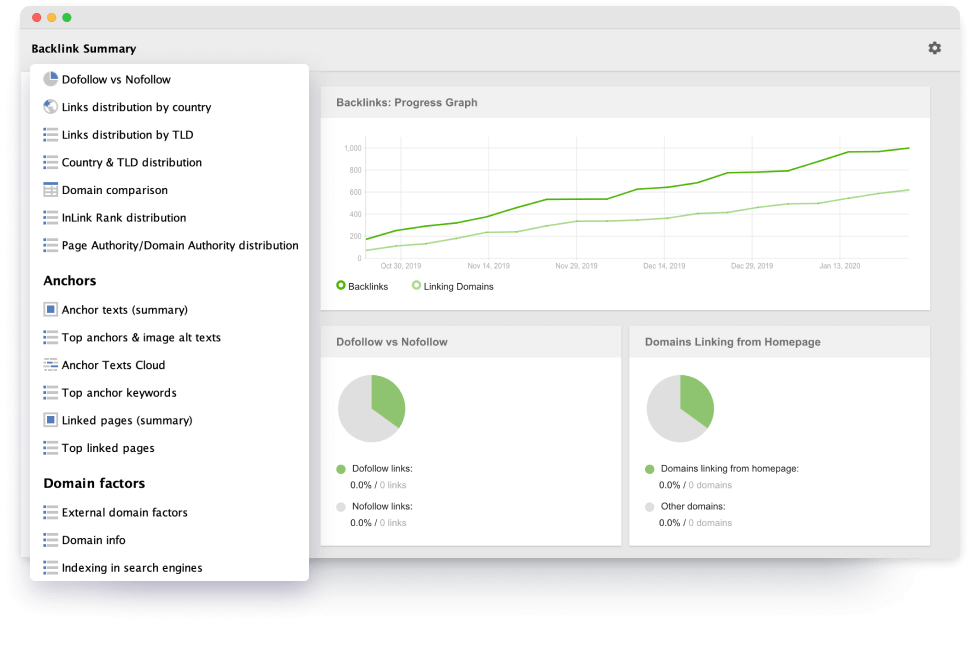Screen dimensions: 970x653
Task: Click the Domains linking from homepage green dot
Action: 650,469
